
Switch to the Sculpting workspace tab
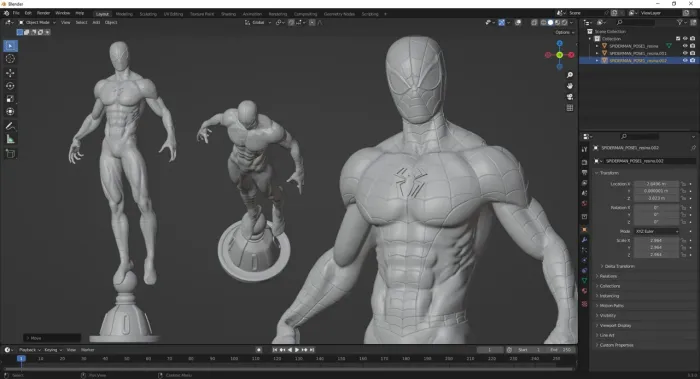(148, 14)
